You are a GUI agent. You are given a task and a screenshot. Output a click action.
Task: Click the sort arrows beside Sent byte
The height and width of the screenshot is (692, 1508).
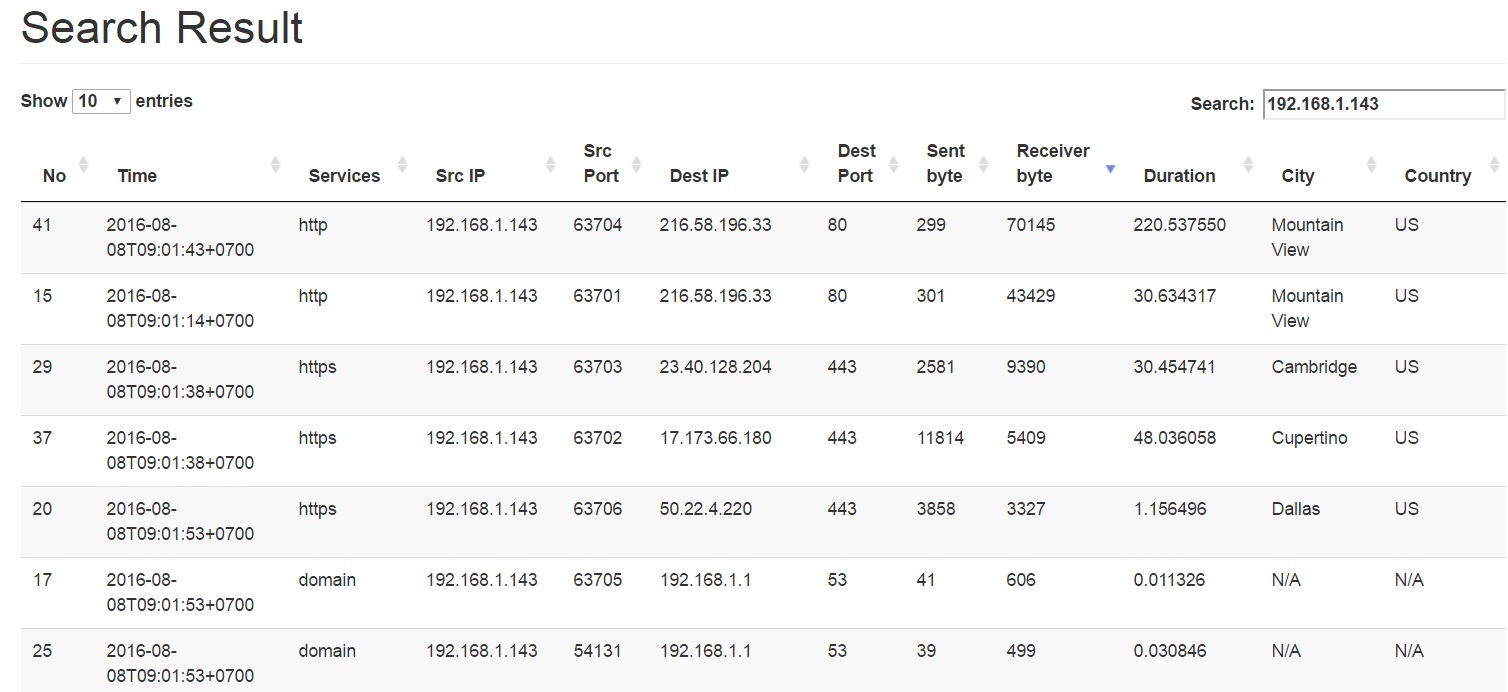coord(983,164)
